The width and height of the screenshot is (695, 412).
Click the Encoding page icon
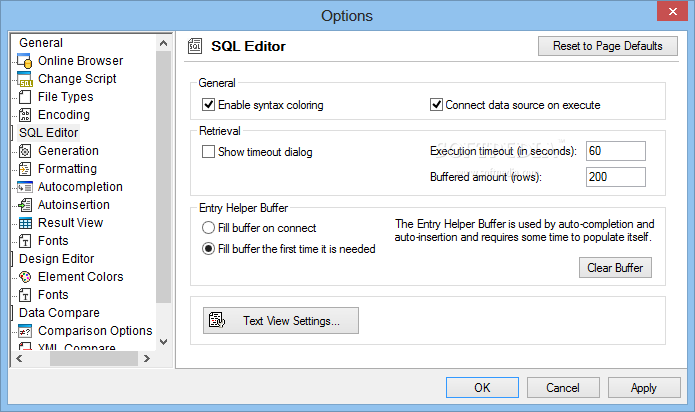25,115
